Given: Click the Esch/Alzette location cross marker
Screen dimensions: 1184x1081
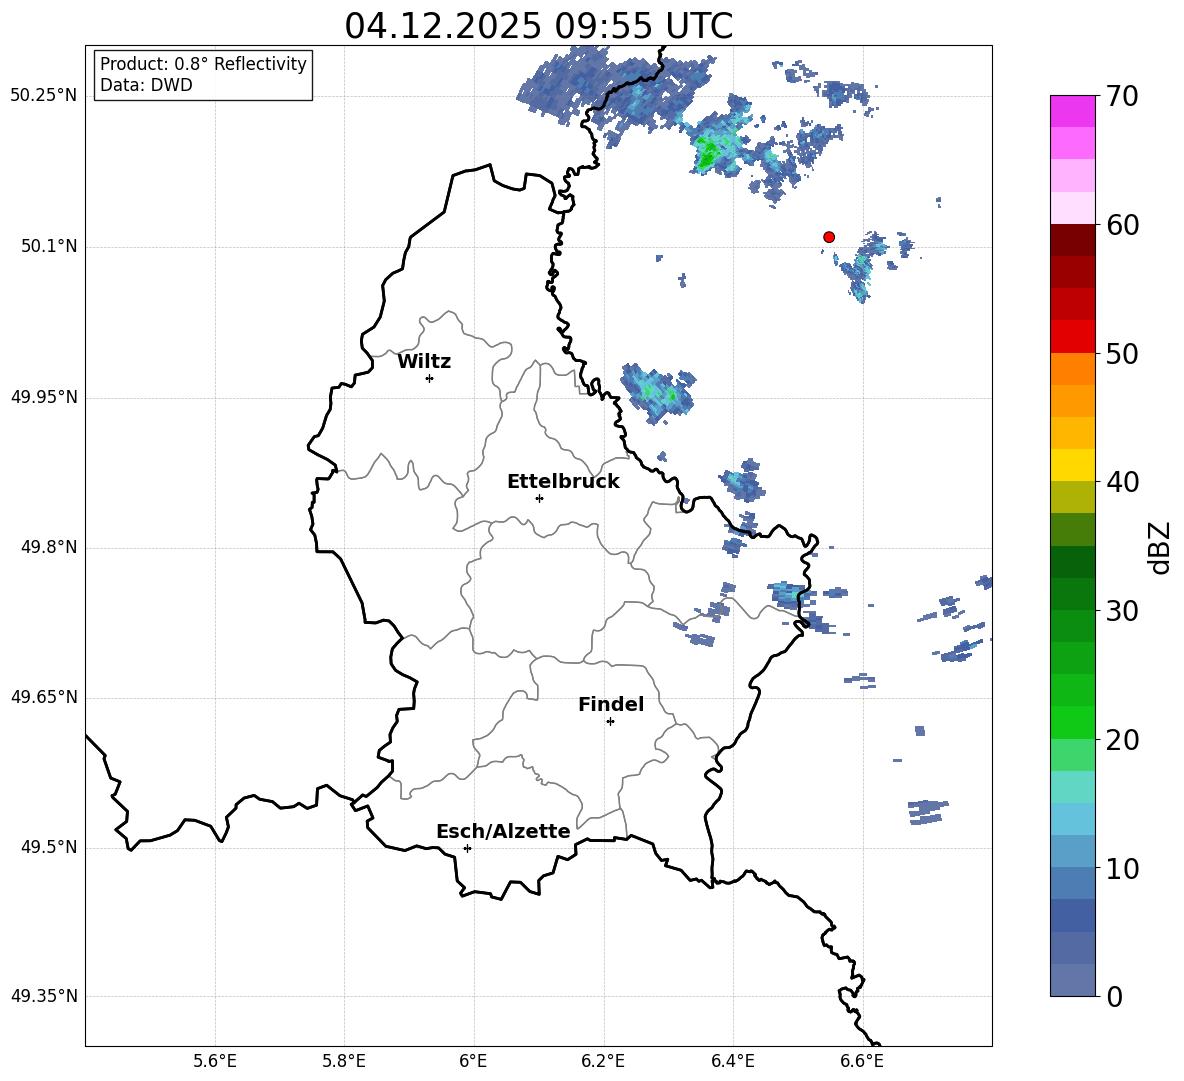Looking at the screenshot, I should pos(467,848).
